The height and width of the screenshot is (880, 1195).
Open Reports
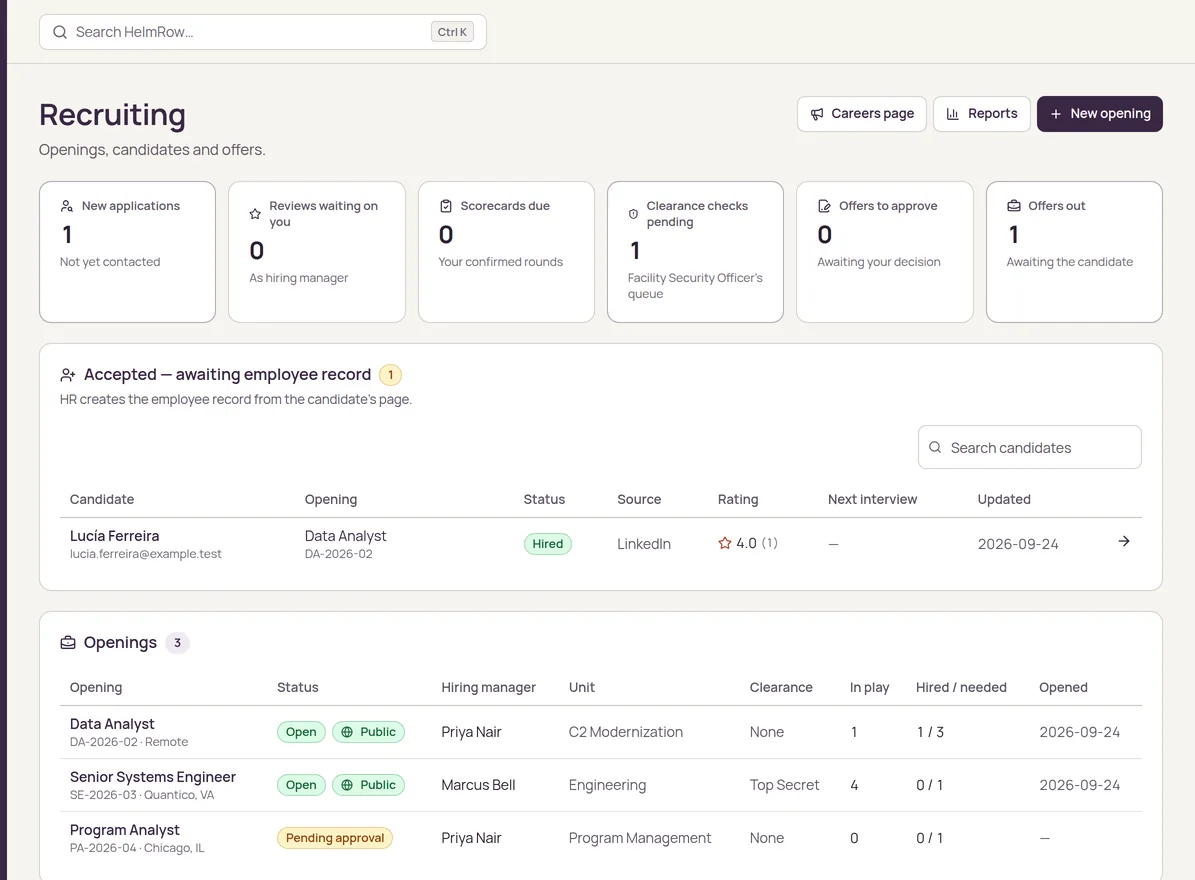pos(982,114)
